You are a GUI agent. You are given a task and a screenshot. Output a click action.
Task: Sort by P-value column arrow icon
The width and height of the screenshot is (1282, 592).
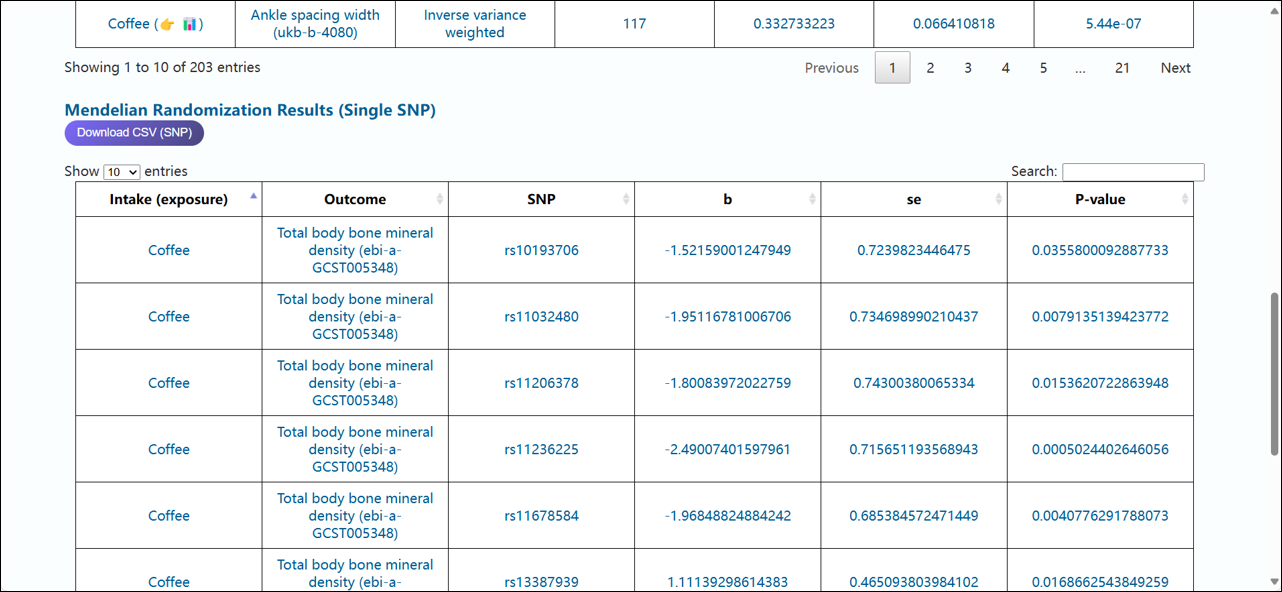[1184, 199]
